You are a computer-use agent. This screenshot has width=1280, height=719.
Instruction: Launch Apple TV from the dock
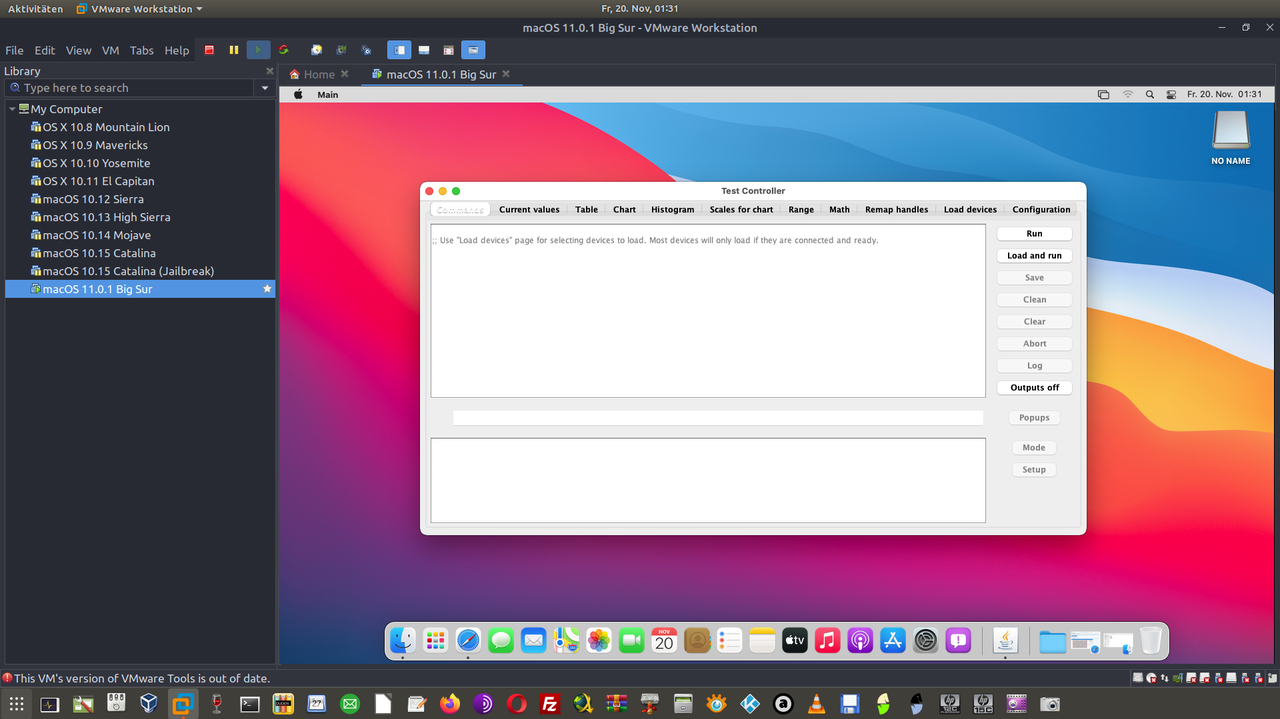pyautogui.click(x=794, y=640)
